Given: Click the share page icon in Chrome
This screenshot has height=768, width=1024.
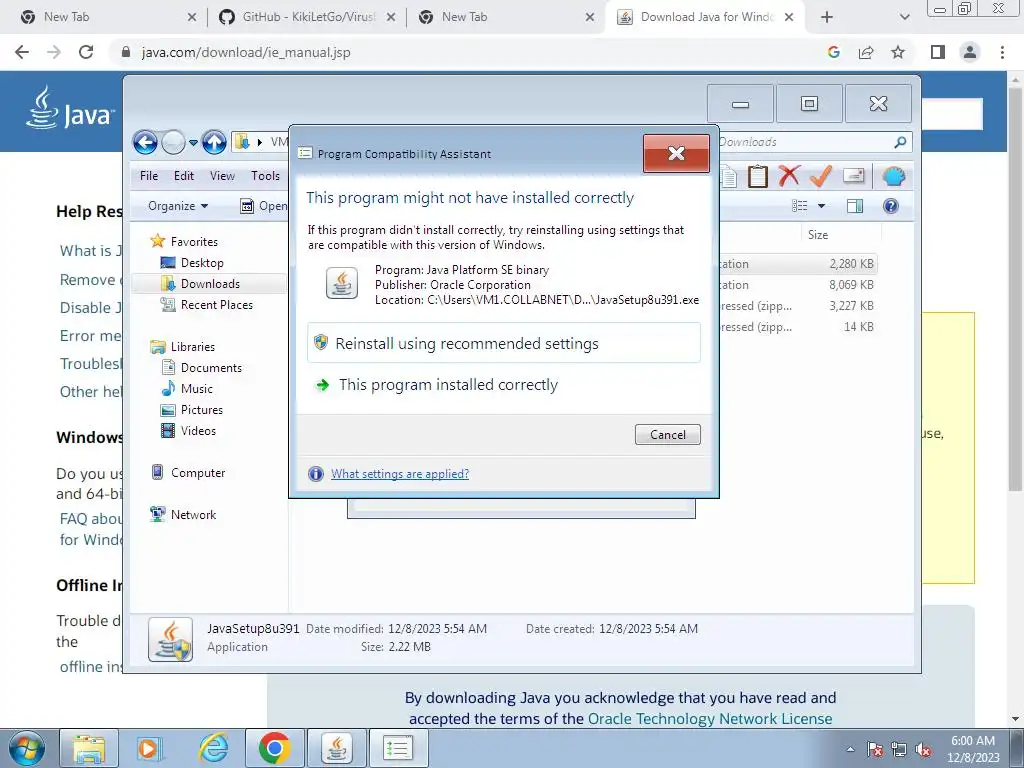Looking at the screenshot, I should (866, 52).
